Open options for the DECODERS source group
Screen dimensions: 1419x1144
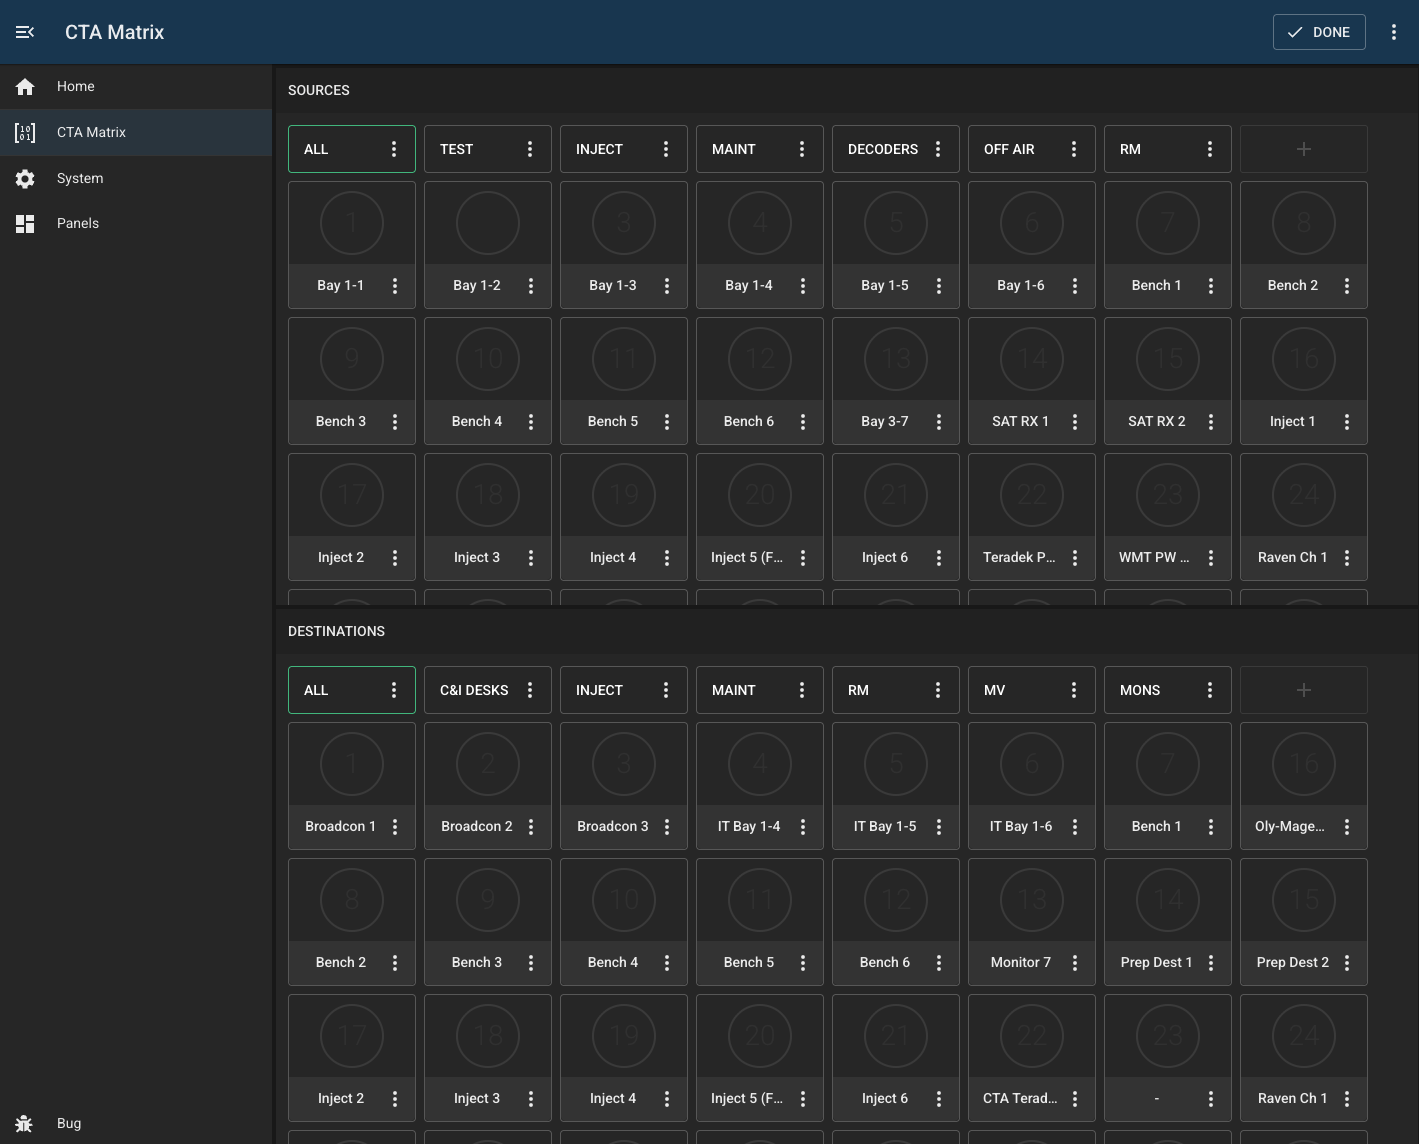(938, 149)
